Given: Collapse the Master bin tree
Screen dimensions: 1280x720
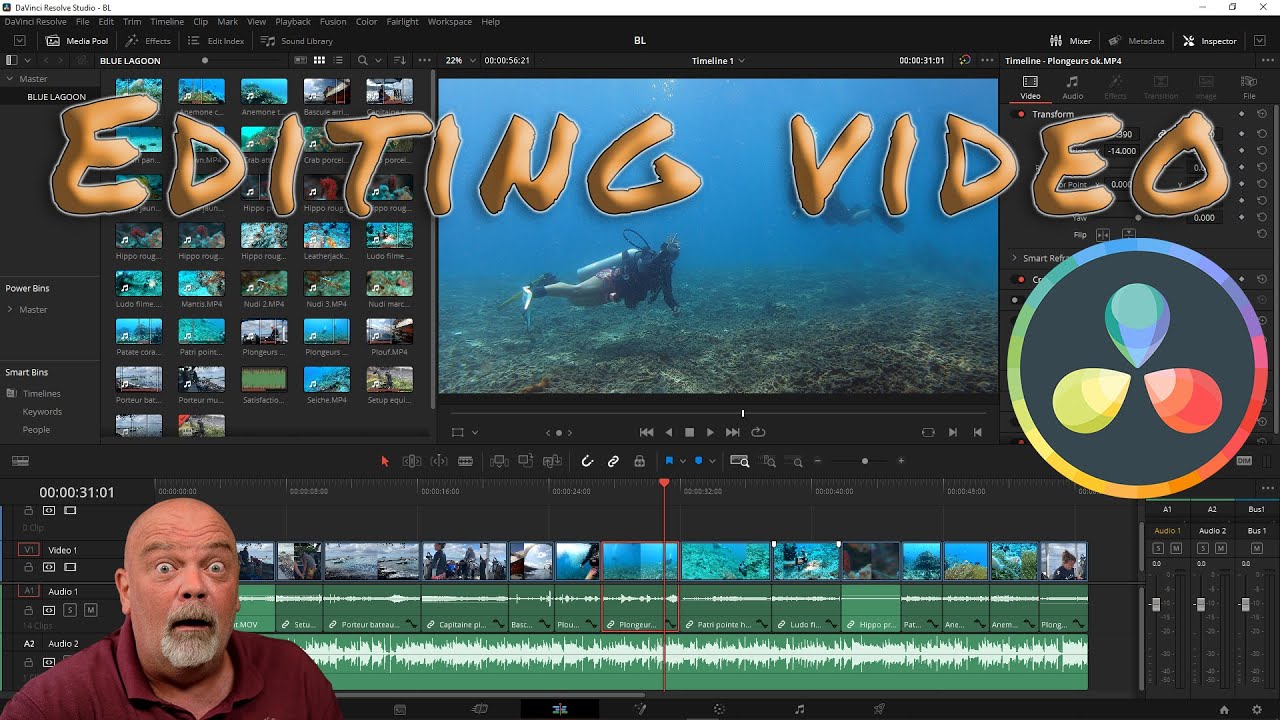Looking at the screenshot, I should click(x=10, y=79).
